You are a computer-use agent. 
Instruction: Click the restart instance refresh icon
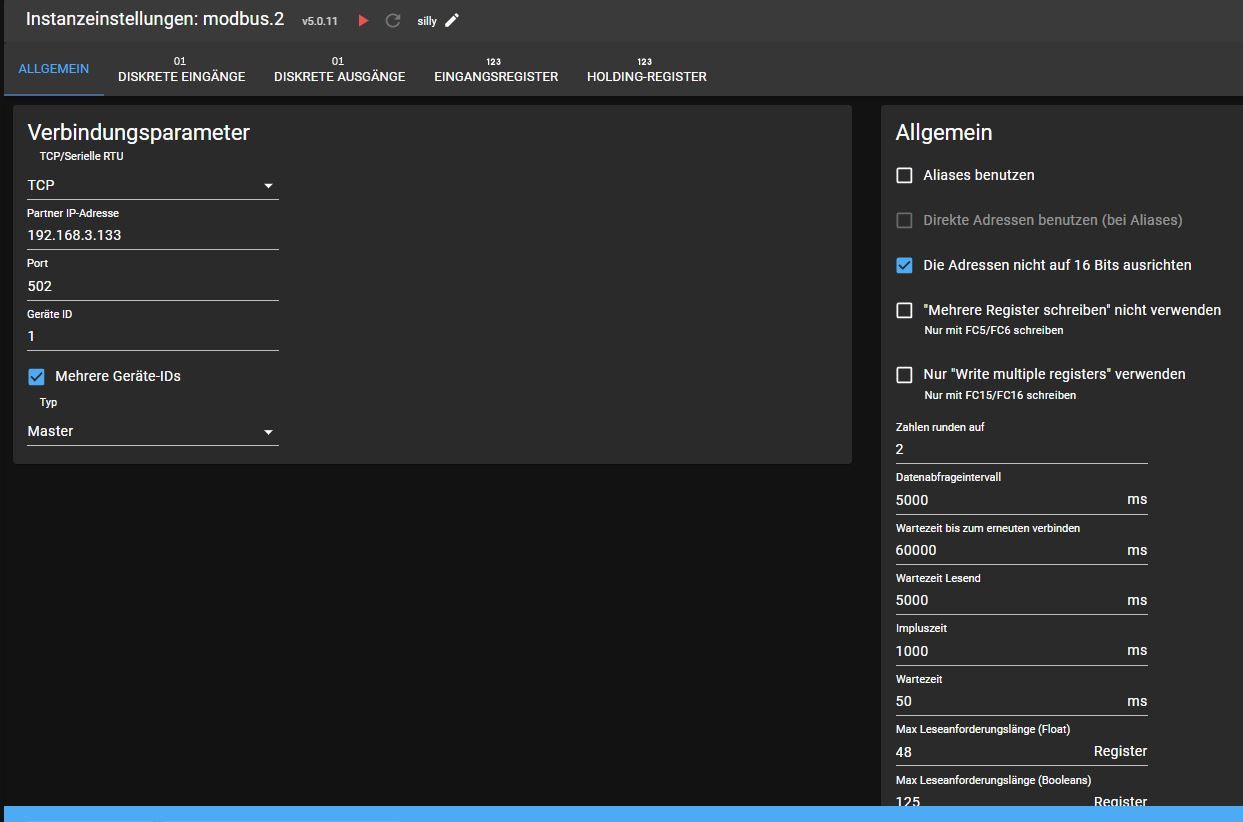pos(393,21)
